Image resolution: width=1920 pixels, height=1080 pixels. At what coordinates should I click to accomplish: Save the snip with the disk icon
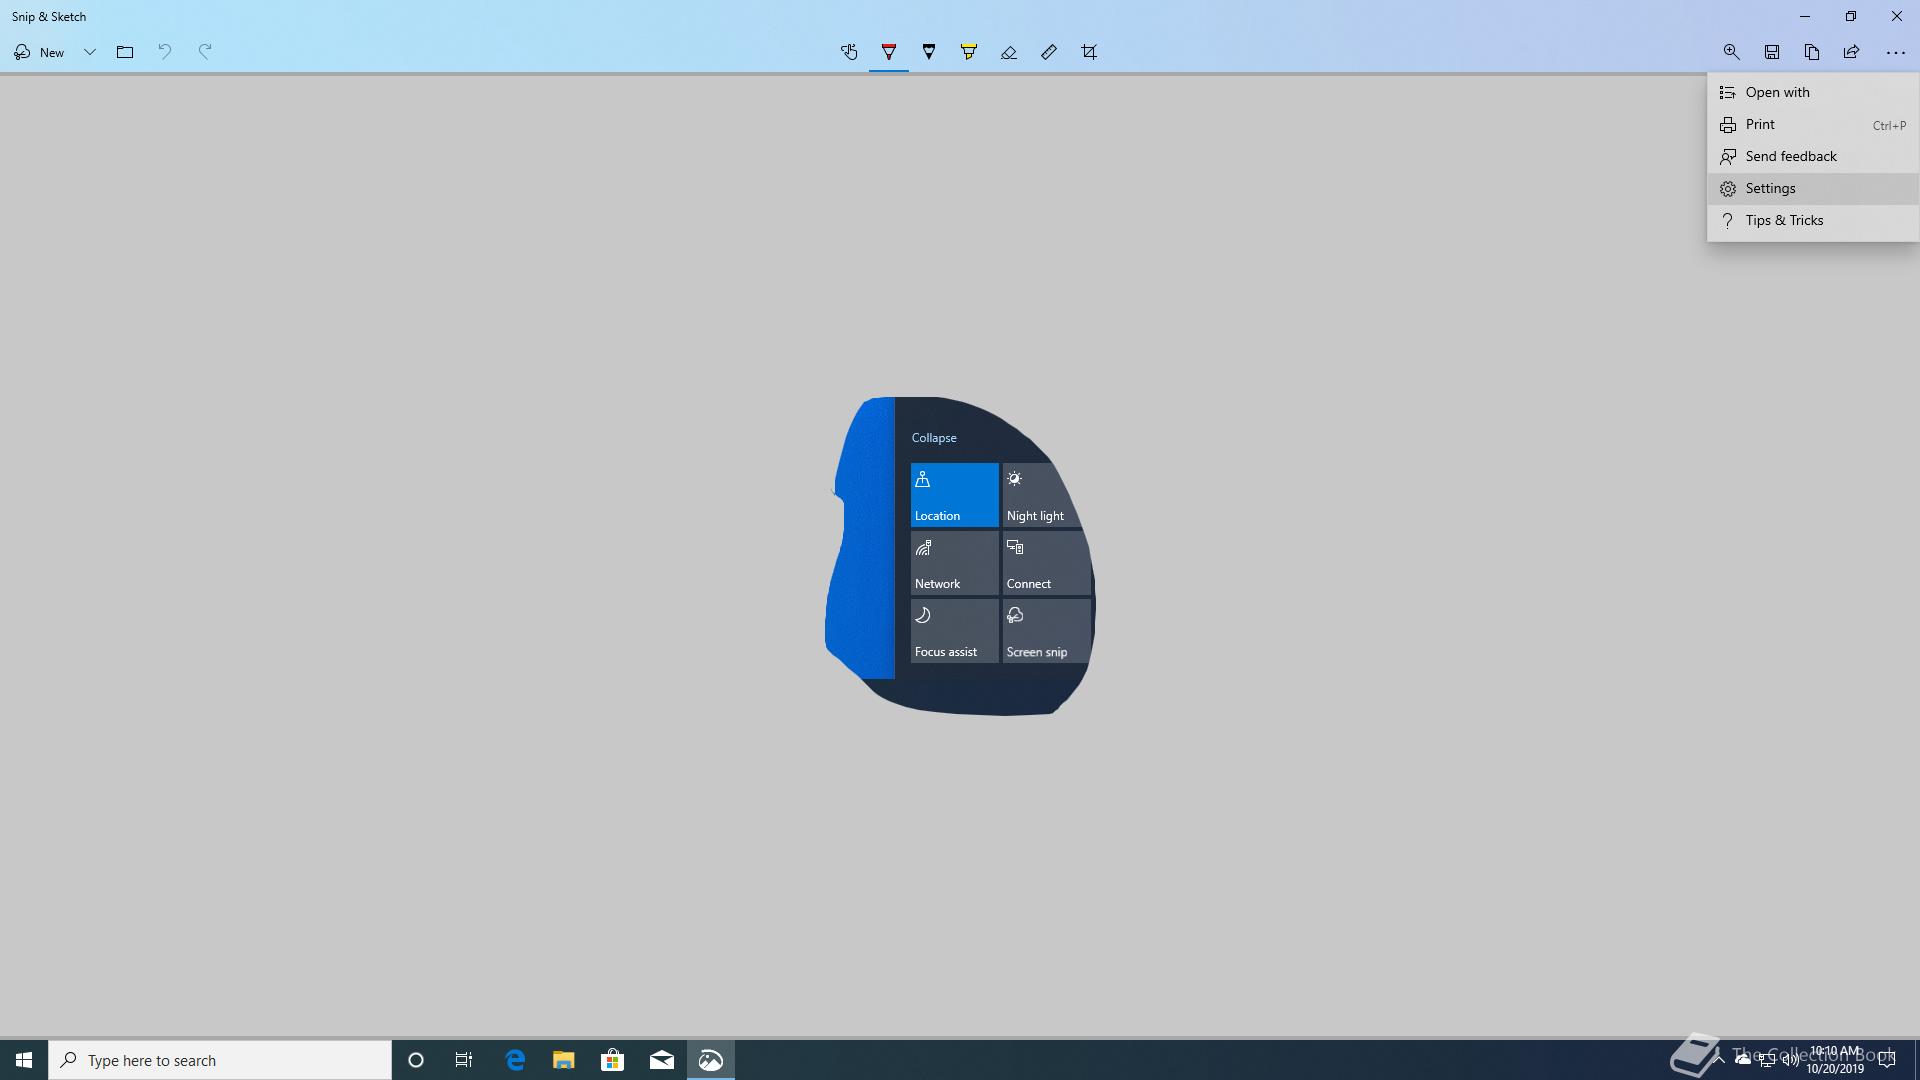1772,52
